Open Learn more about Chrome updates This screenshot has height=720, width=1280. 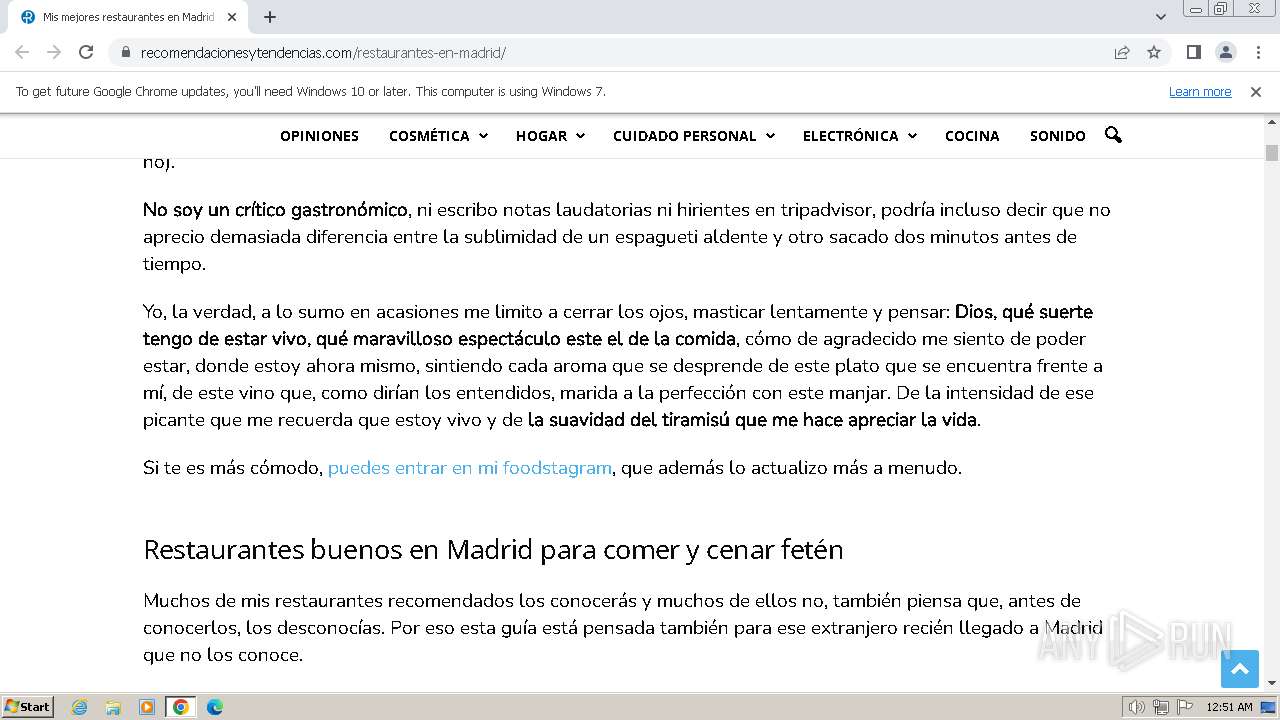click(1200, 91)
